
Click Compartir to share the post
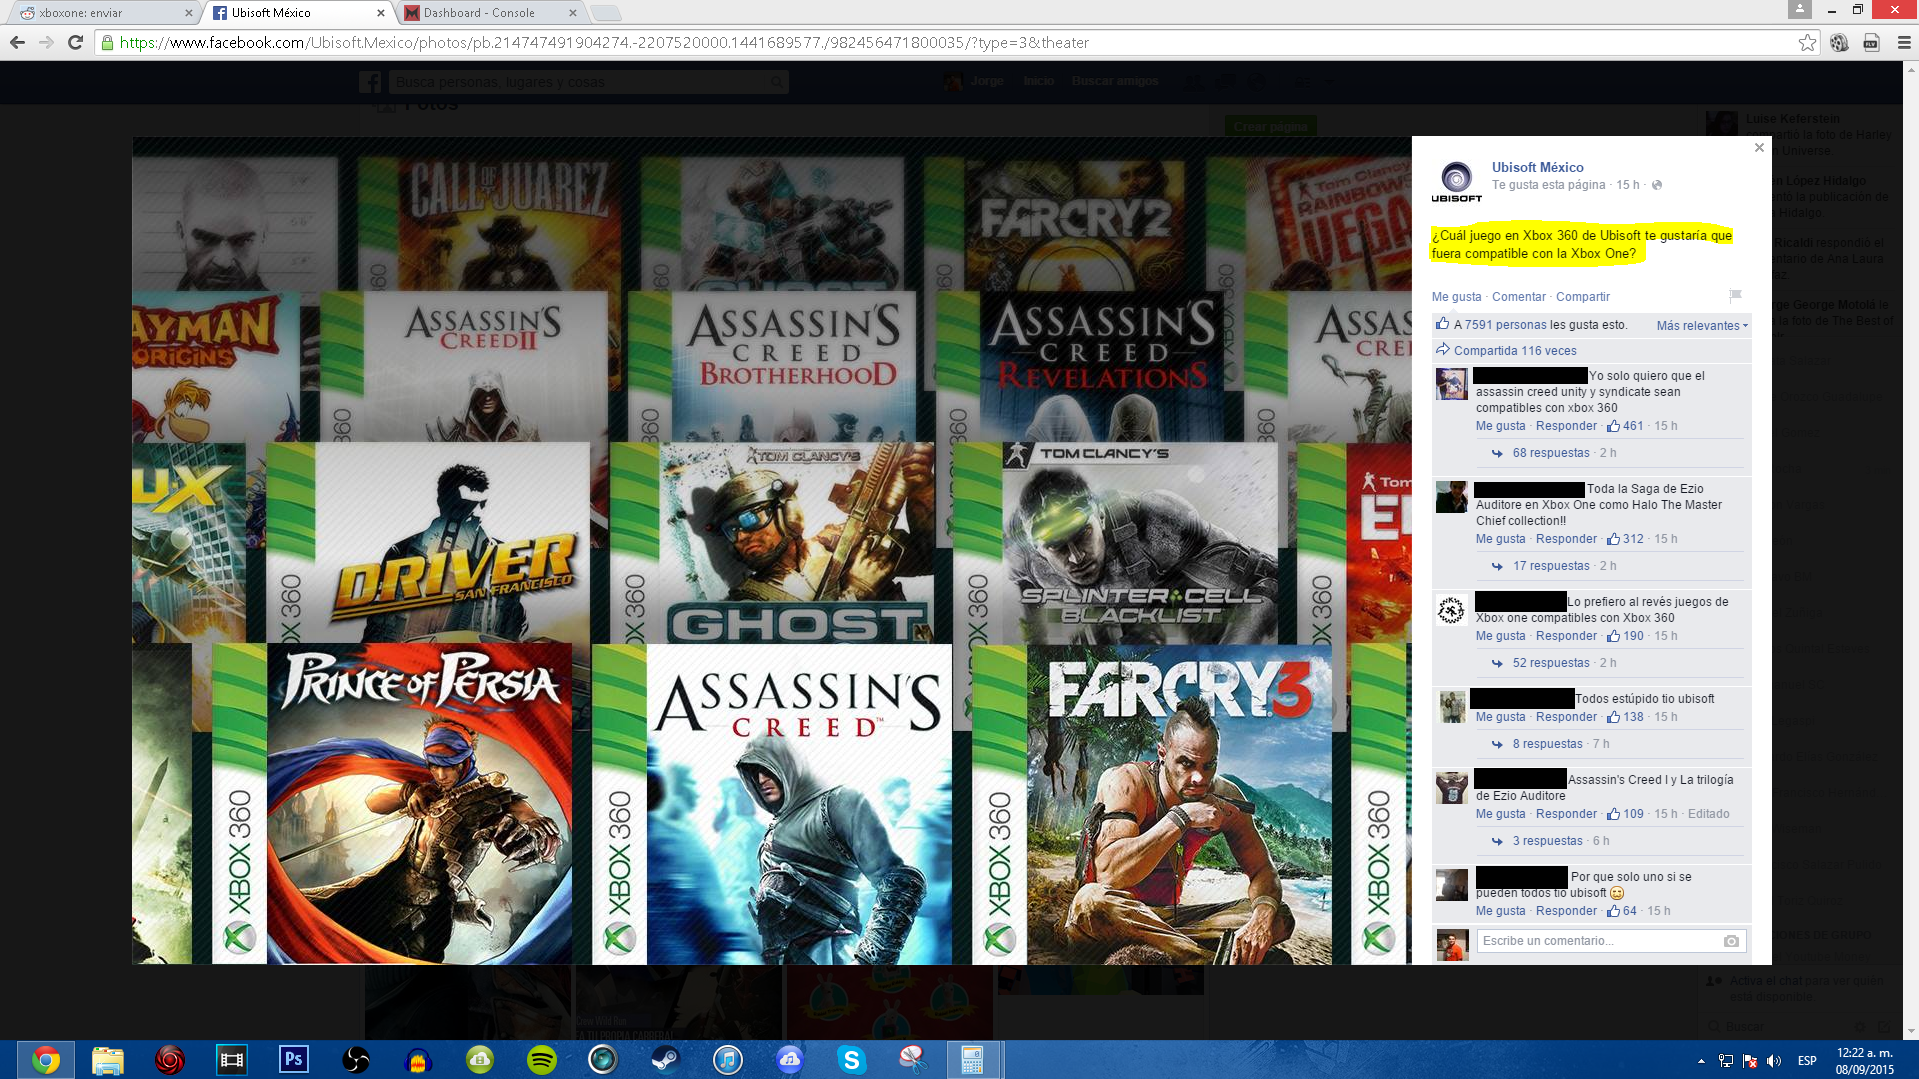tap(1582, 297)
